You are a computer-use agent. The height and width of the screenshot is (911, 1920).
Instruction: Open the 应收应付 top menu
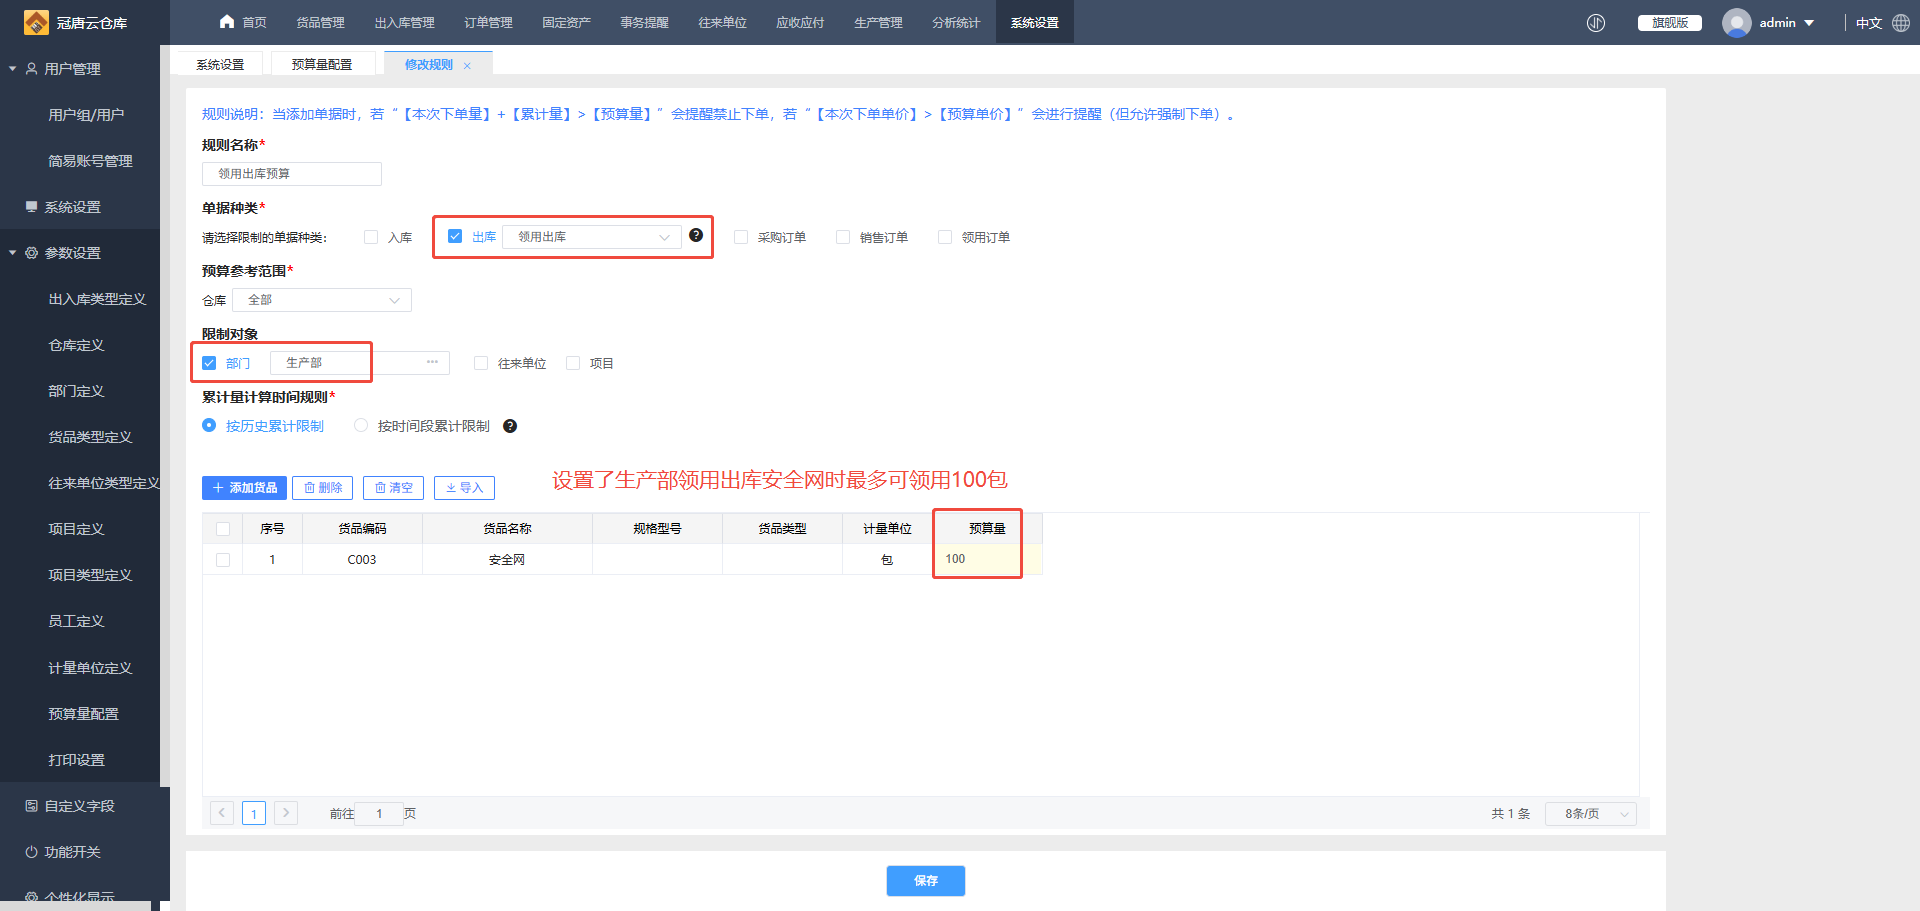tap(800, 23)
